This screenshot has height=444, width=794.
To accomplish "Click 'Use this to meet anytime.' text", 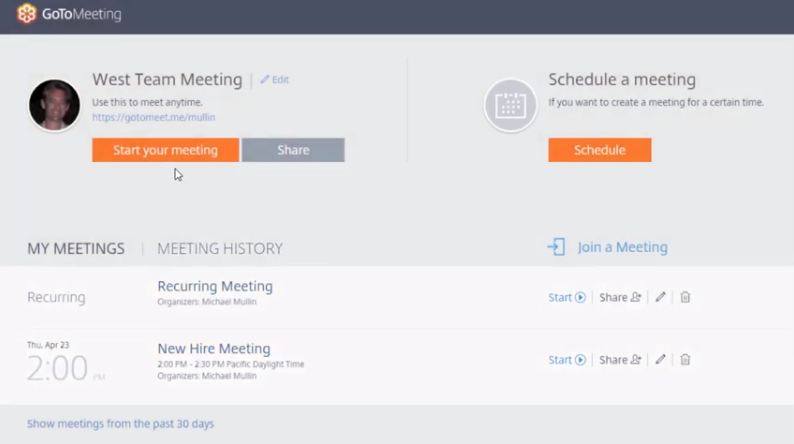I will [147, 102].
